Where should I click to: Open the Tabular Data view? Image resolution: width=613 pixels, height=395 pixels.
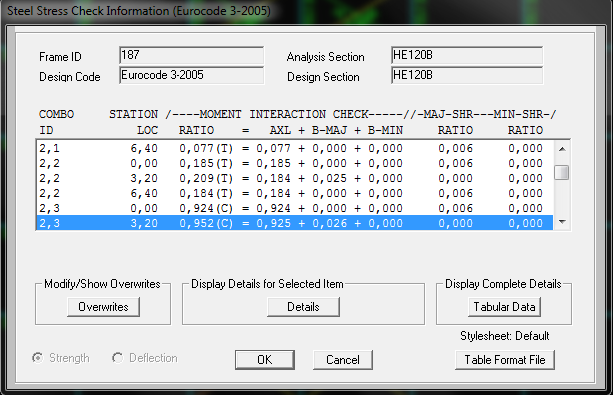tap(504, 307)
